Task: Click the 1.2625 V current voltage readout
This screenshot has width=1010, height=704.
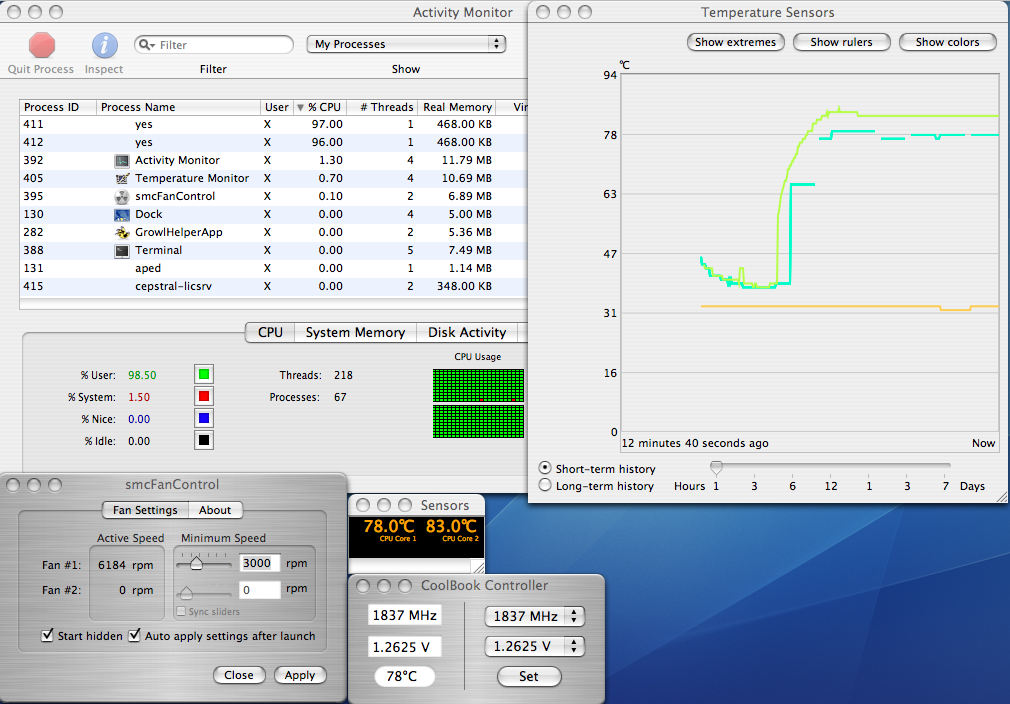Action: pos(405,647)
